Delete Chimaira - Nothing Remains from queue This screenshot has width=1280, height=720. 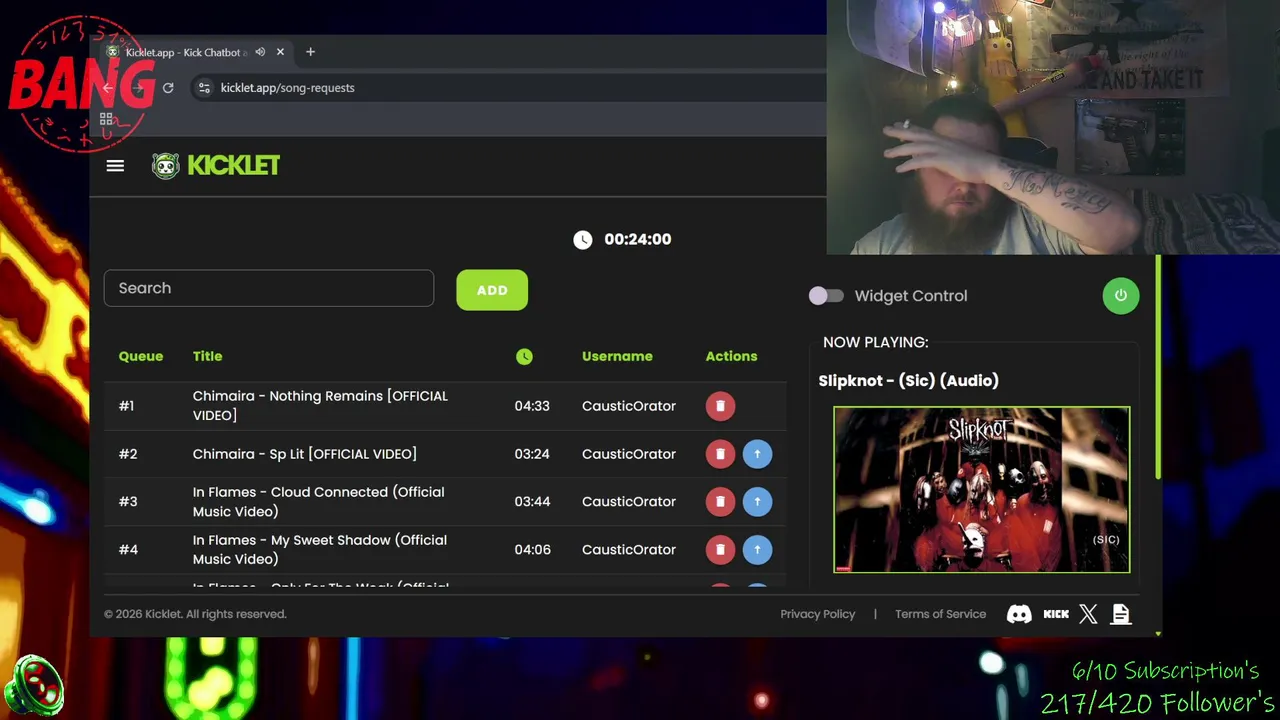720,406
